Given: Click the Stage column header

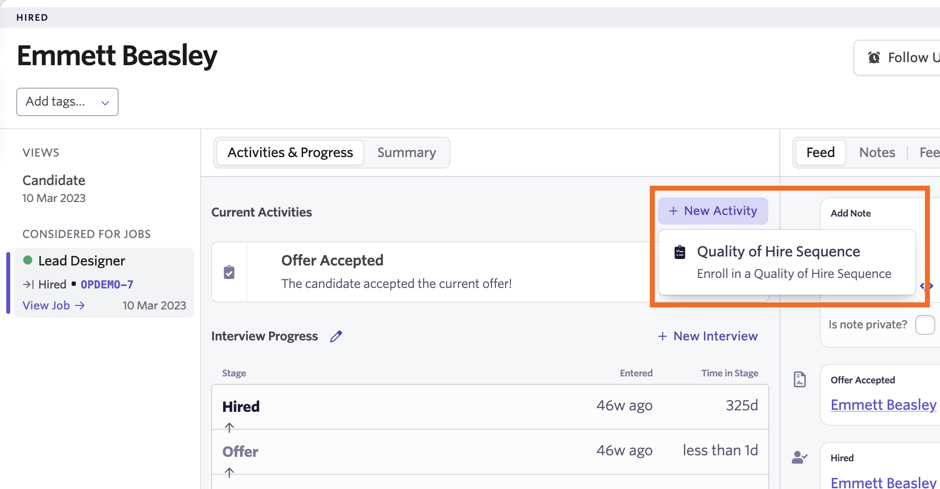Looking at the screenshot, I should tap(234, 373).
